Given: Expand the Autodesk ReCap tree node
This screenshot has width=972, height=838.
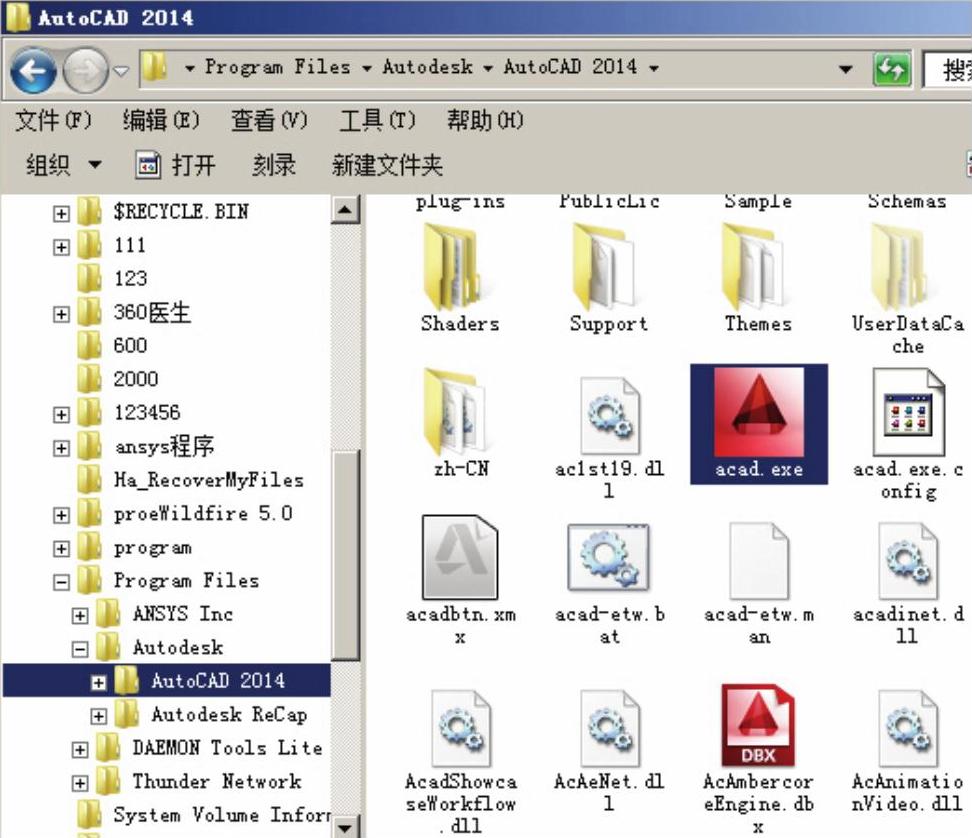Looking at the screenshot, I should tap(98, 716).
